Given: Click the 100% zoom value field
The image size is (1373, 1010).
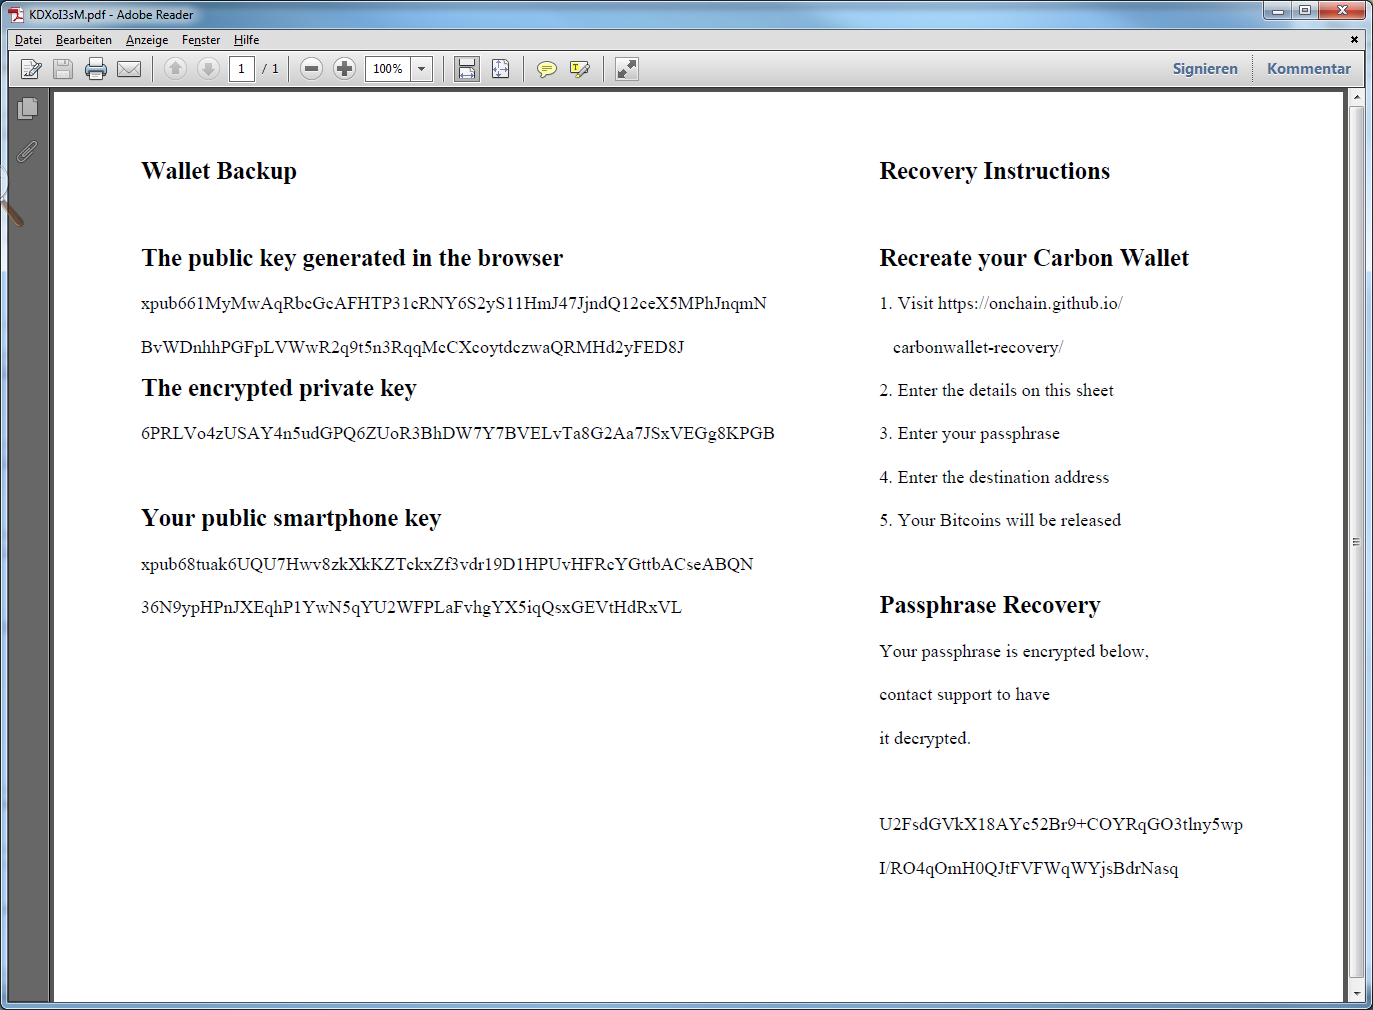Looking at the screenshot, I should [x=388, y=69].
